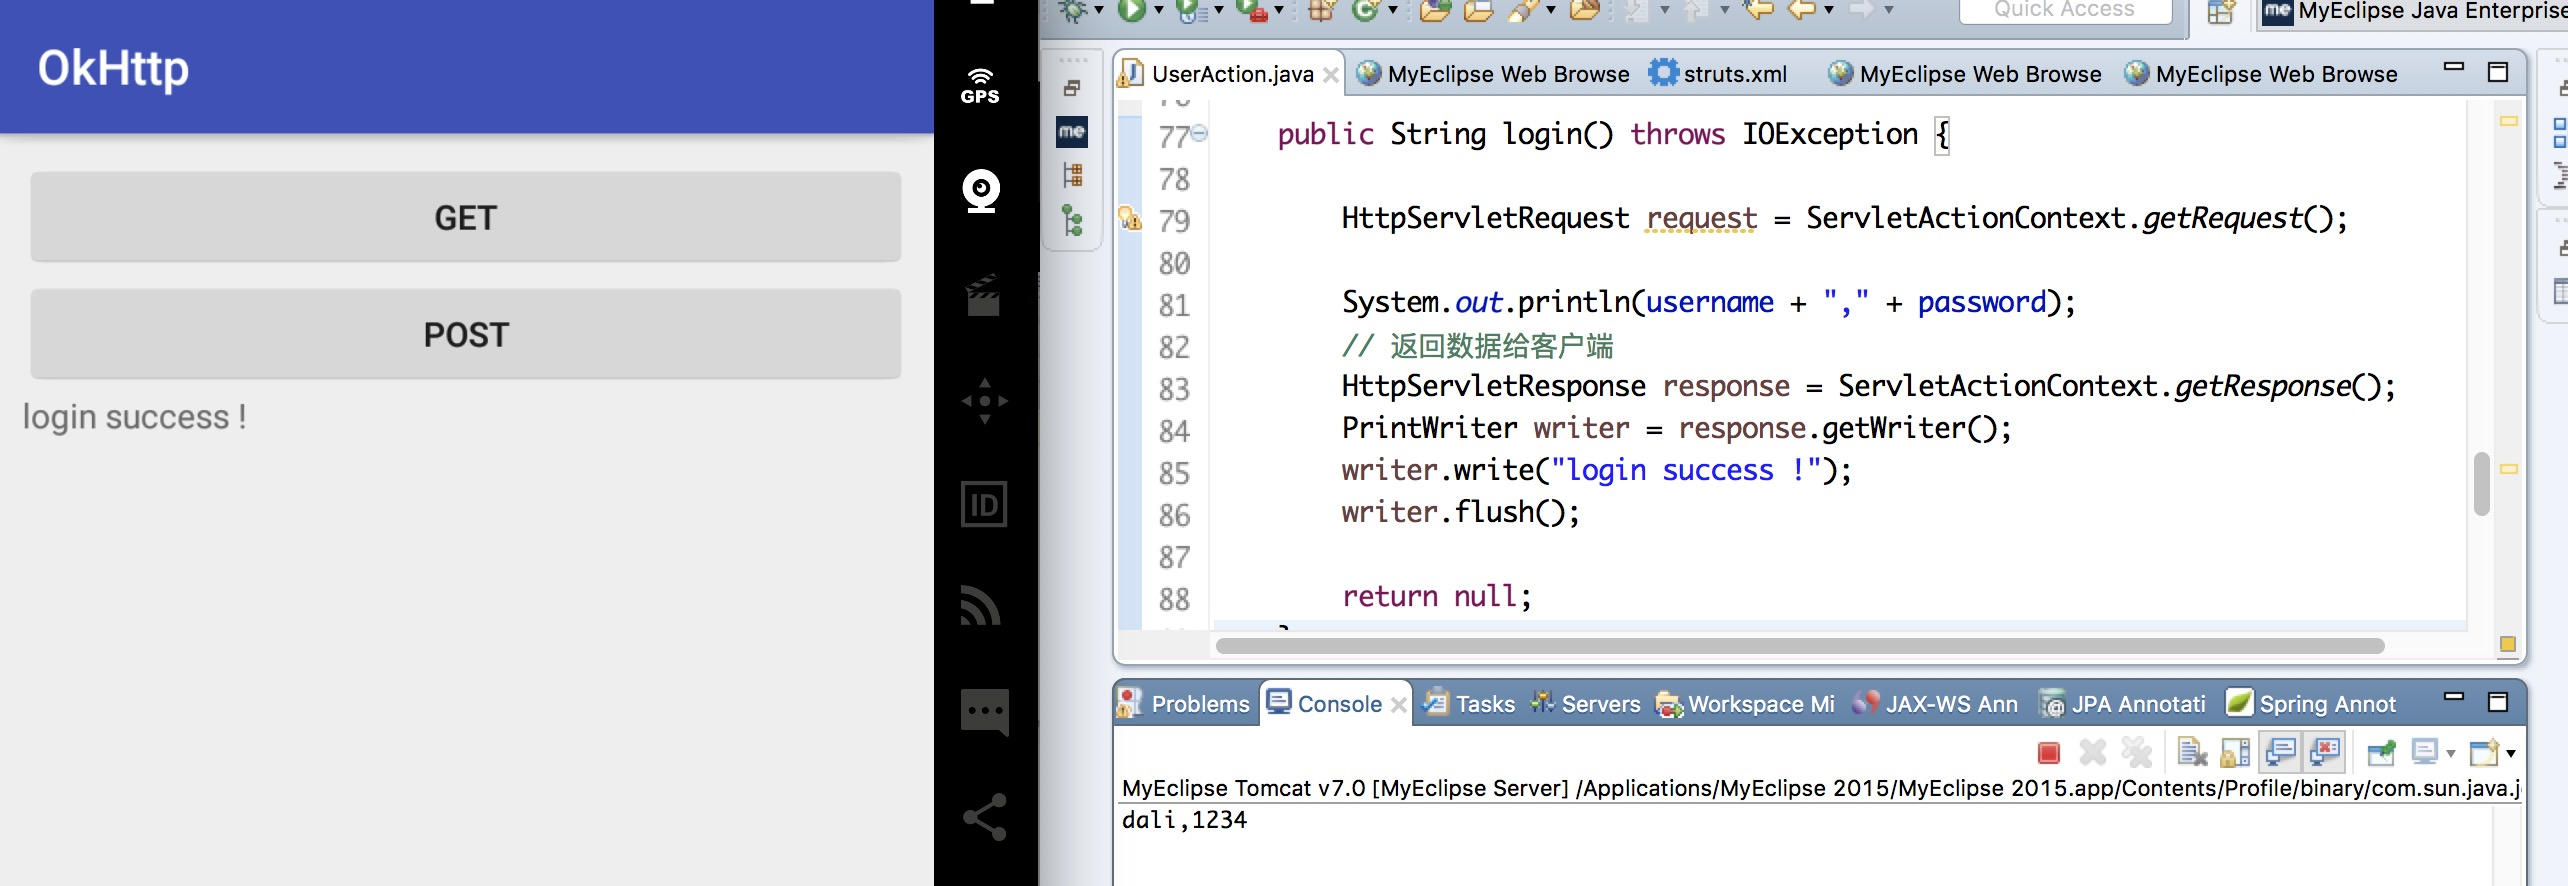Toggle Show Console on Standard Error

point(2326,752)
